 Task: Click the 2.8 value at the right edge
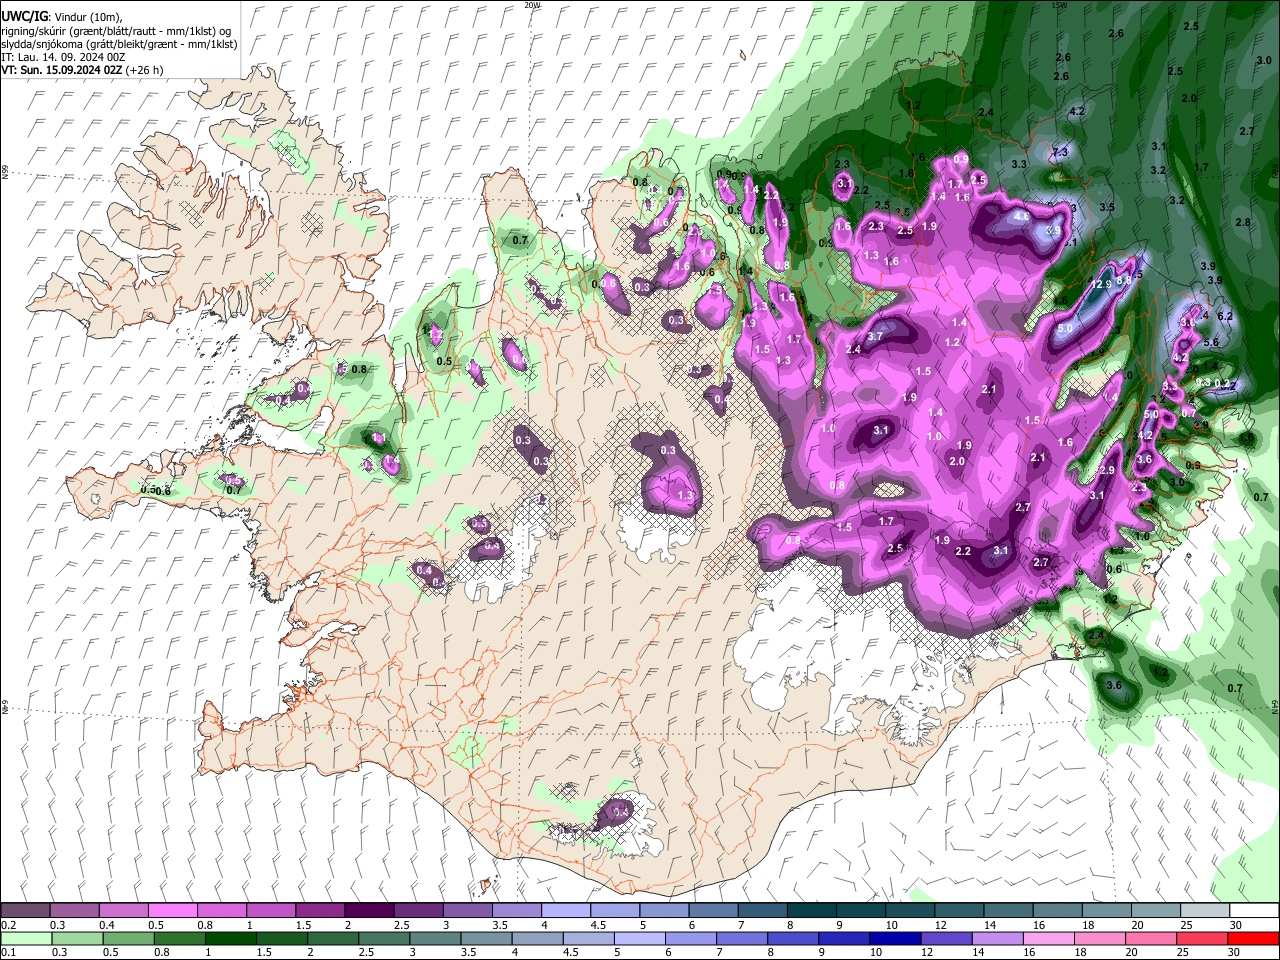(1243, 222)
